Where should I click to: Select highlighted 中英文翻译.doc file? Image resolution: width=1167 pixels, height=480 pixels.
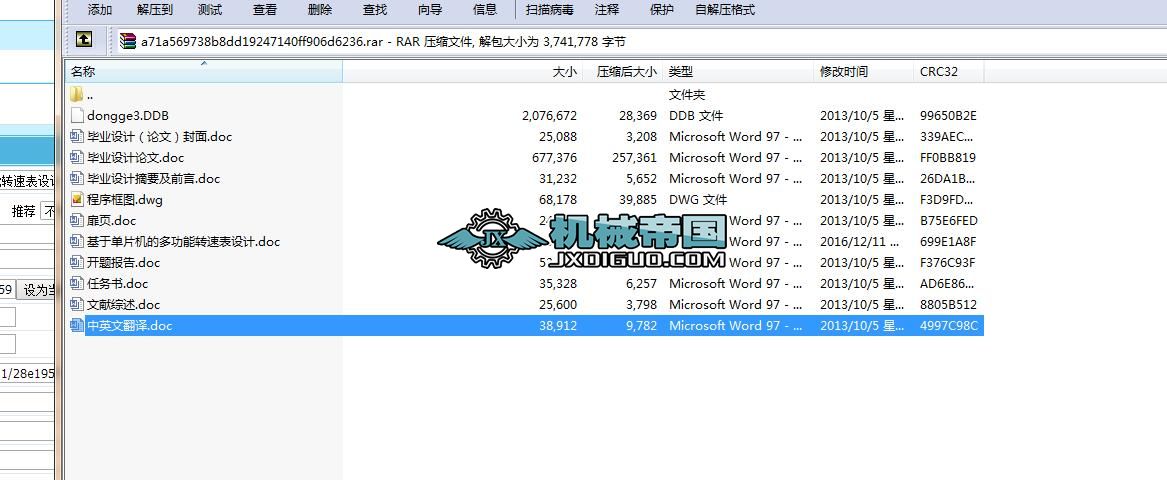(x=130, y=325)
